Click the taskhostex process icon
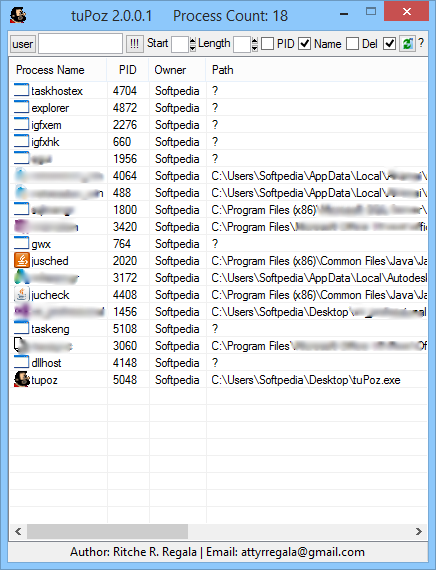 coord(21,90)
